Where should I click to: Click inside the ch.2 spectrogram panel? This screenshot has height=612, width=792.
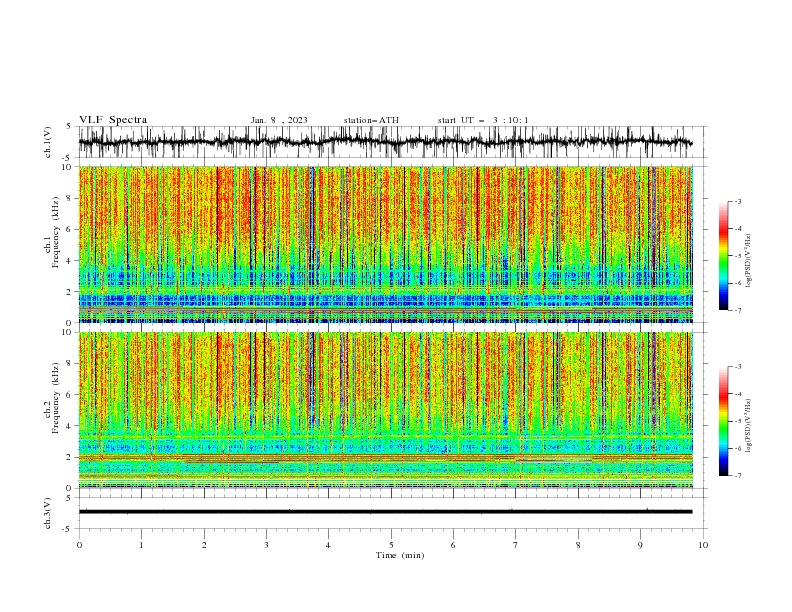[386, 410]
